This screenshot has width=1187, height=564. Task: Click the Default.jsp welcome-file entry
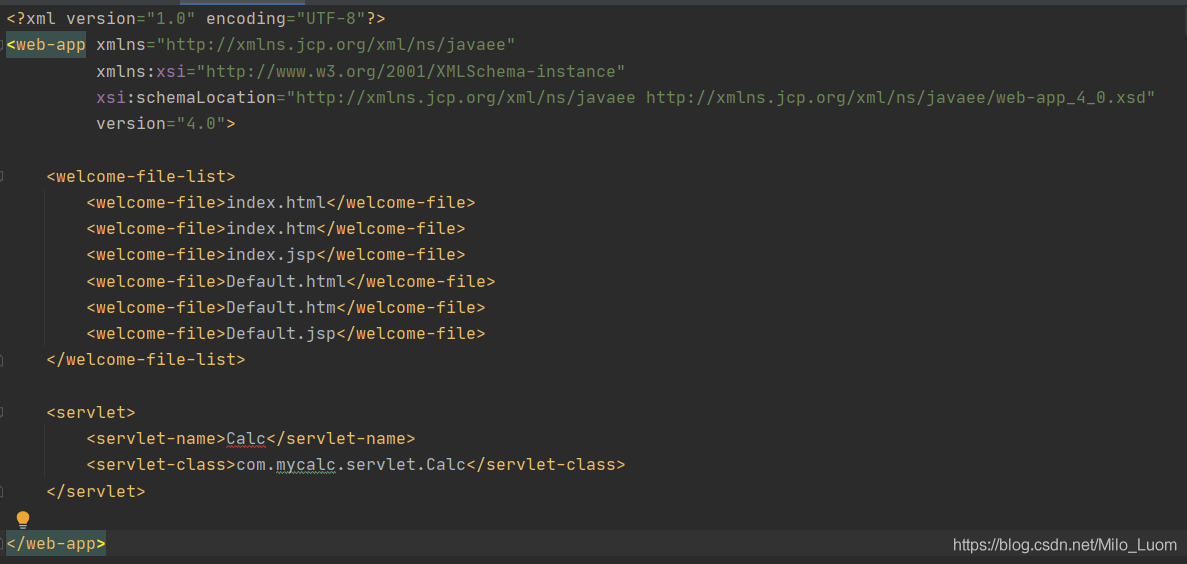281,333
